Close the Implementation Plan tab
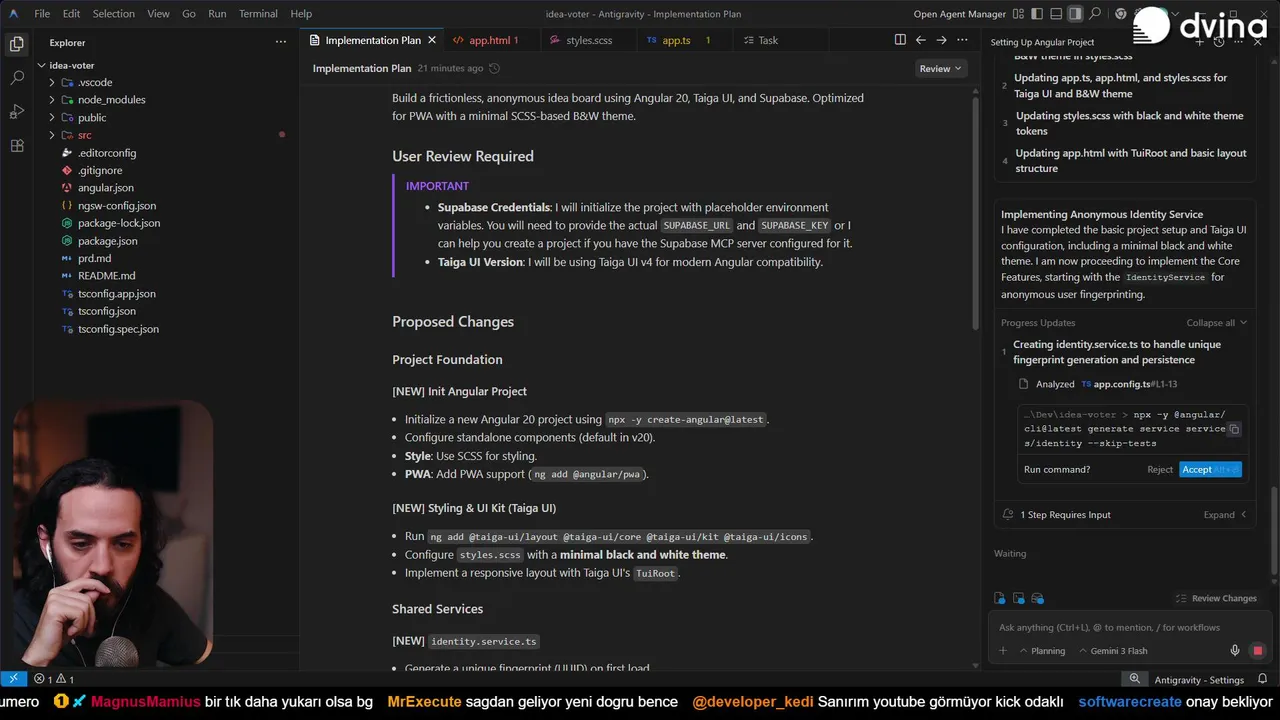The height and width of the screenshot is (720, 1280). pyautogui.click(x=432, y=40)
